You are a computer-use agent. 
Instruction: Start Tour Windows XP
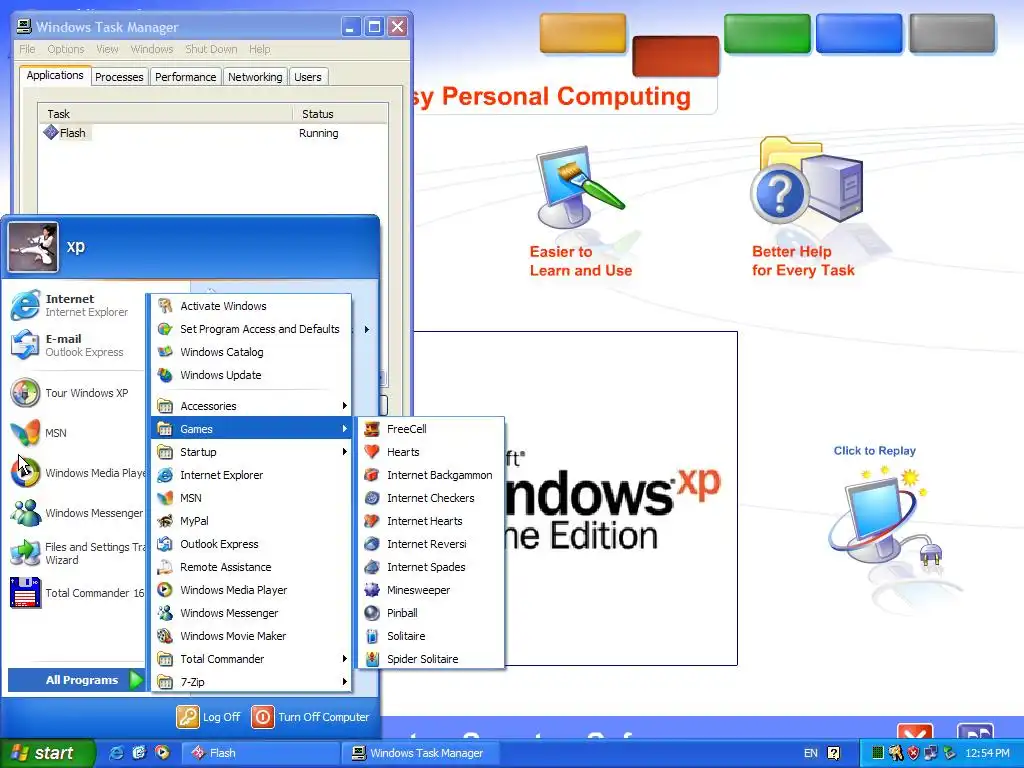75,393
